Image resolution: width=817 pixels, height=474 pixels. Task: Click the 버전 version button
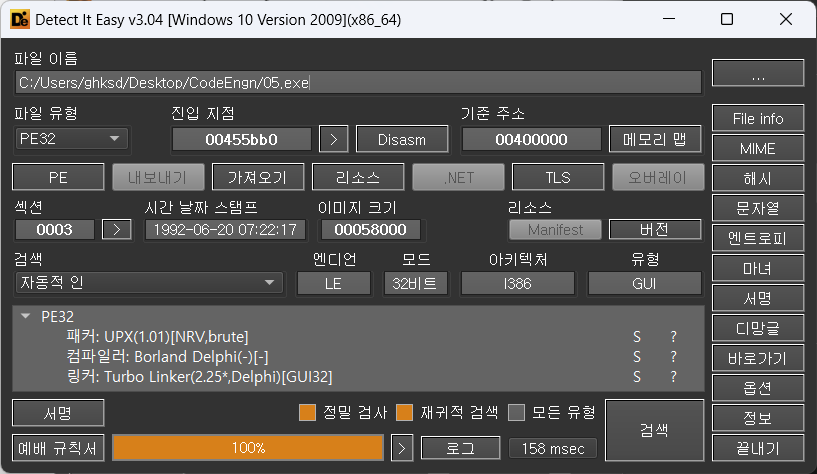655,230
